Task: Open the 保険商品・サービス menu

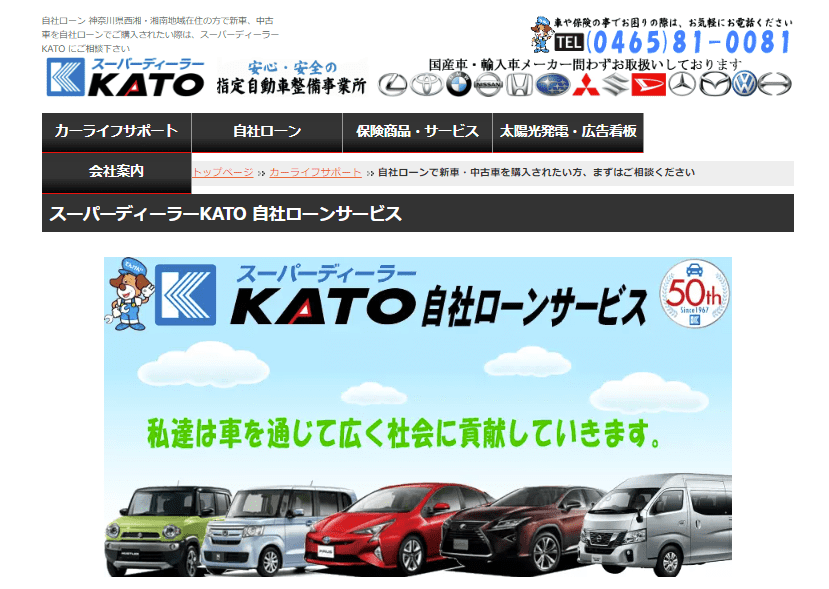Action: (x=418, y=132)
